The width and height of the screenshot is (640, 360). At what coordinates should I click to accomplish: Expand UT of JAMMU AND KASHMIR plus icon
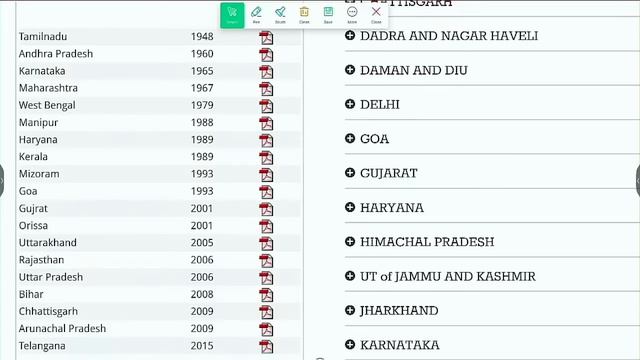(350, 276)
